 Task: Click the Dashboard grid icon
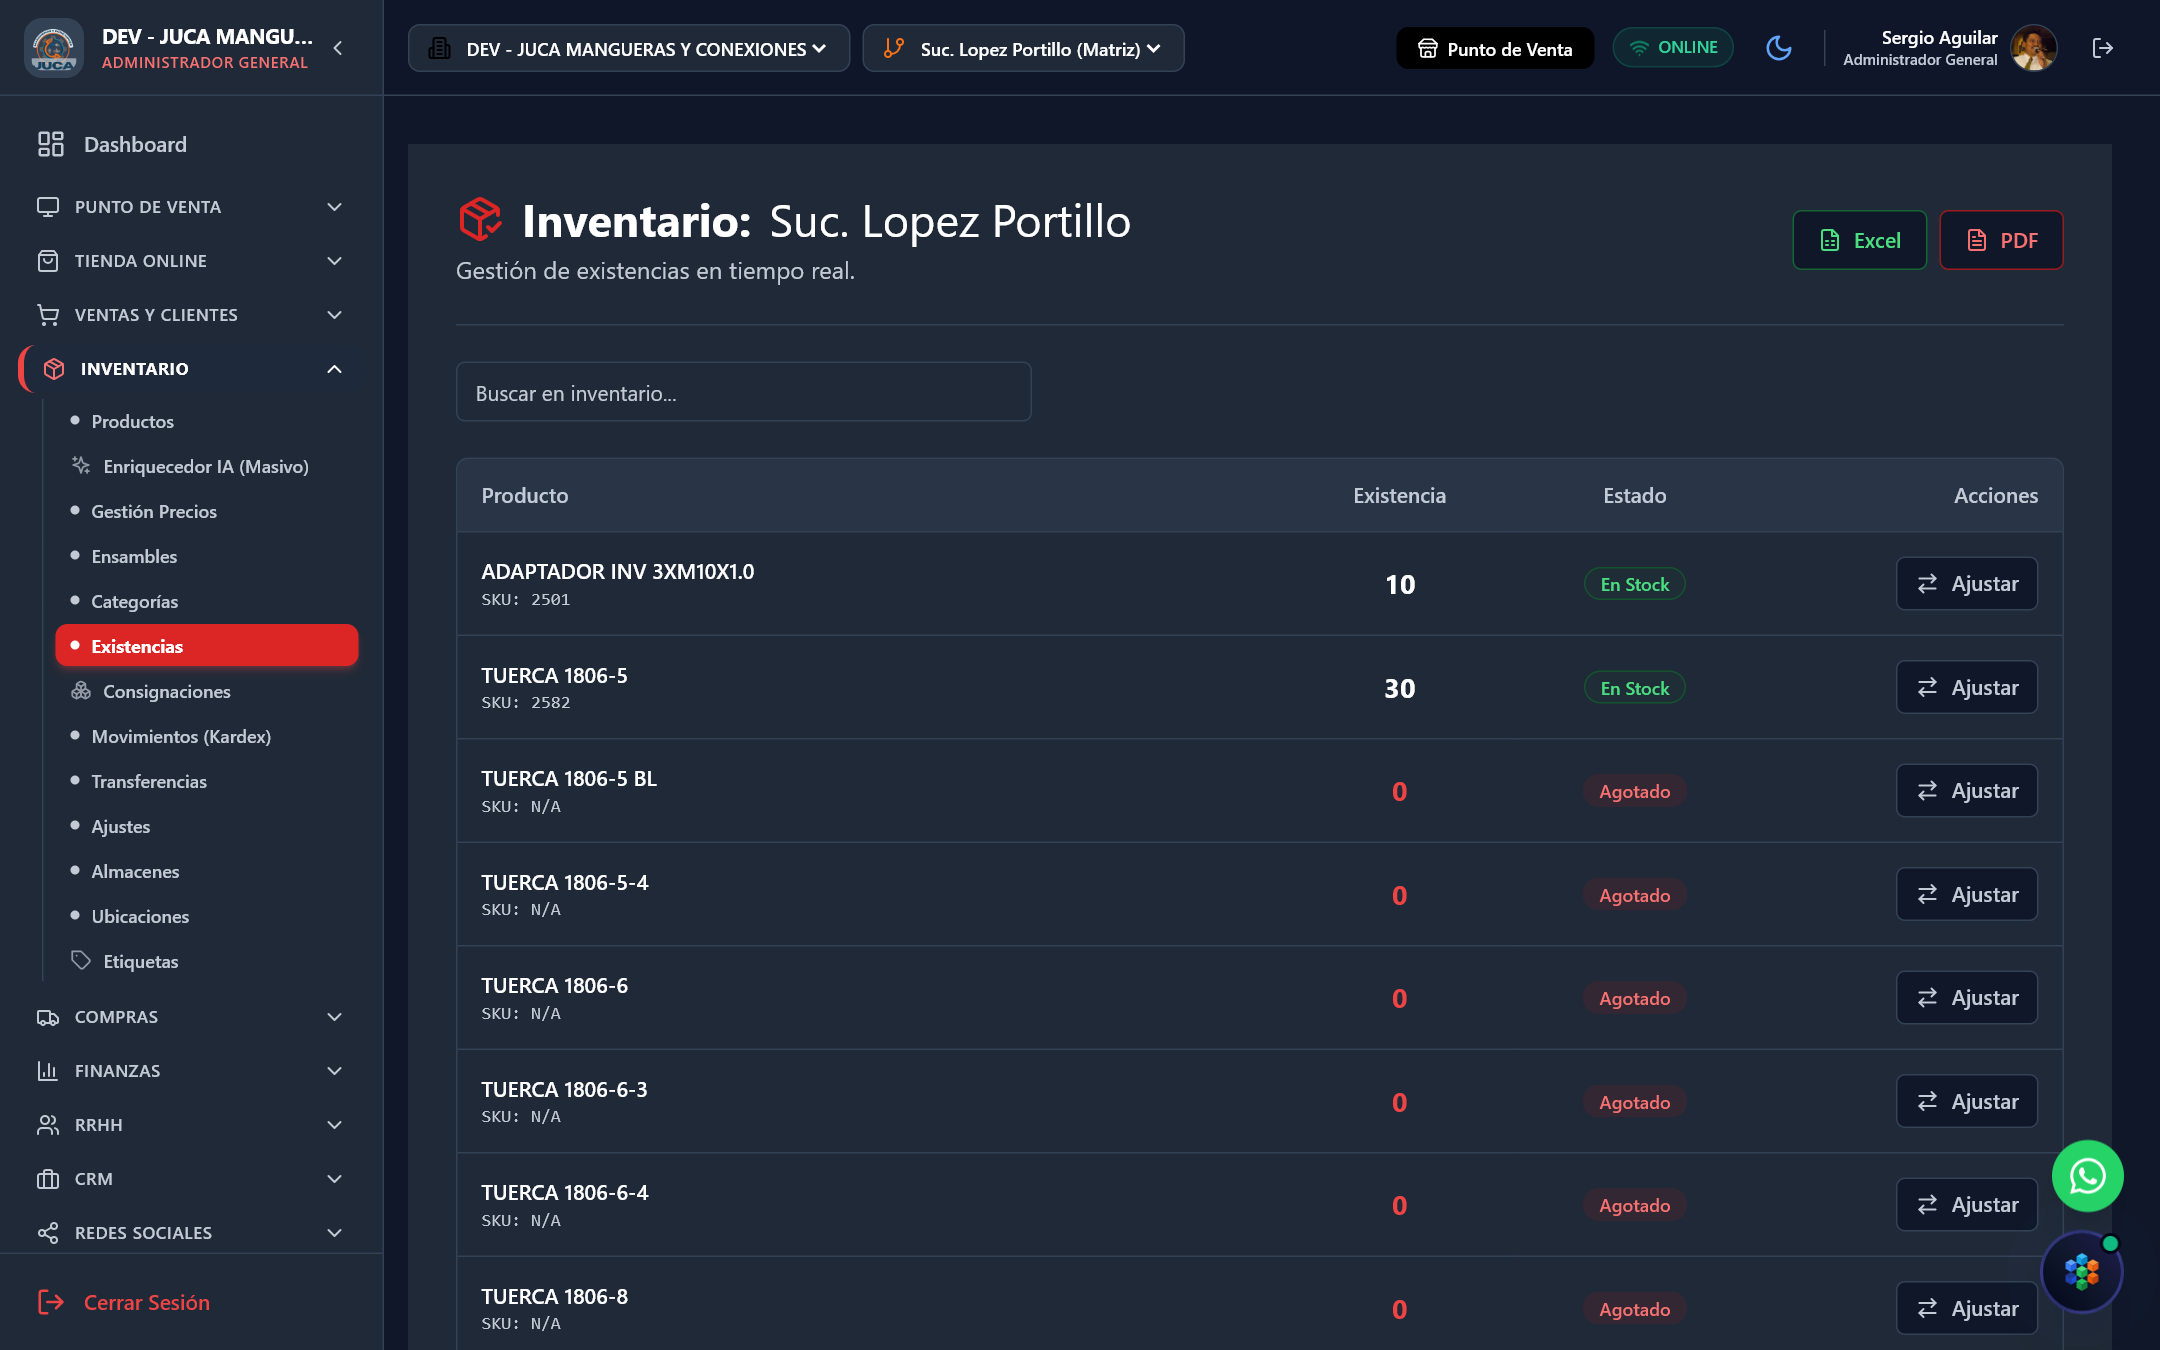tap(51, 144)
